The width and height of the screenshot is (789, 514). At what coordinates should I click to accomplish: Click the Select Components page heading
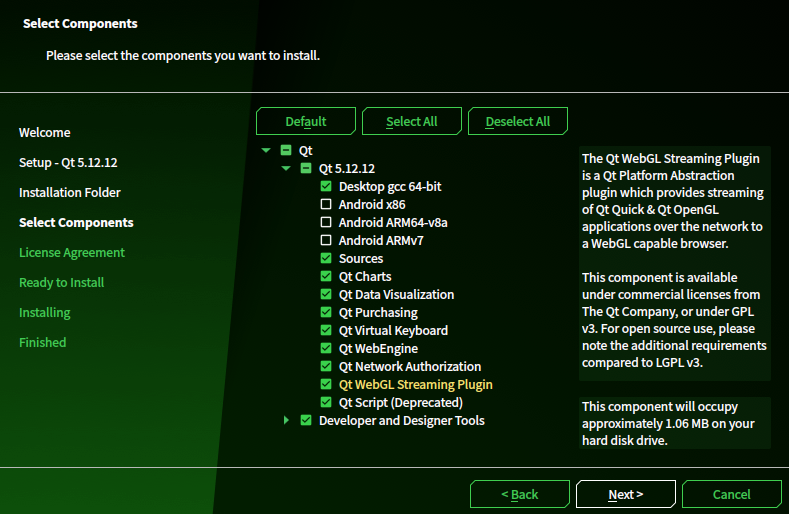pos(80,24)
